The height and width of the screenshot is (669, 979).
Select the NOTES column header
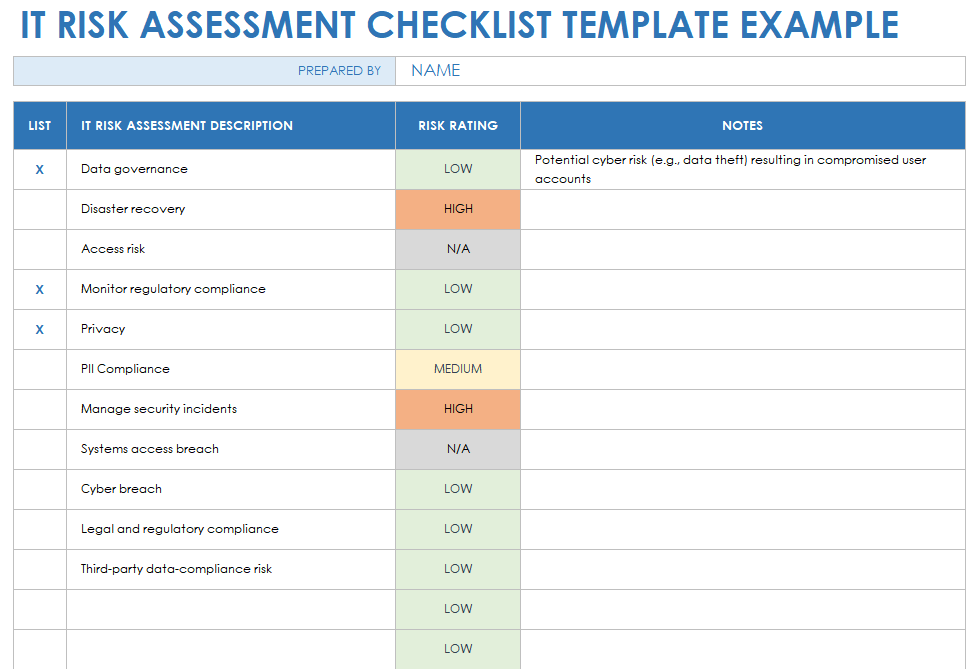(x=742, y=126)
